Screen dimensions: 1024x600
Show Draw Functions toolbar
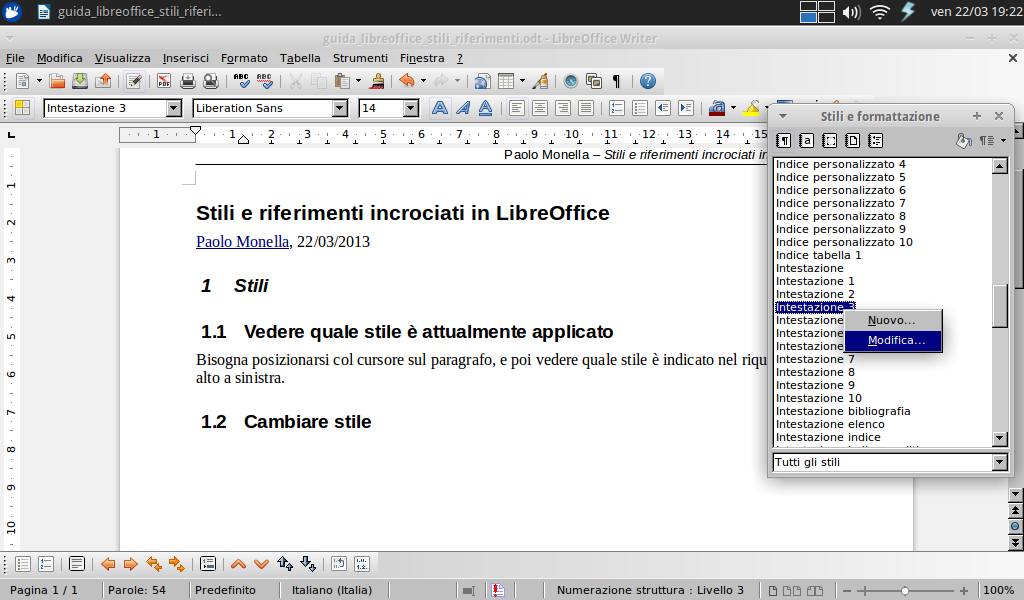click(540, 81)
